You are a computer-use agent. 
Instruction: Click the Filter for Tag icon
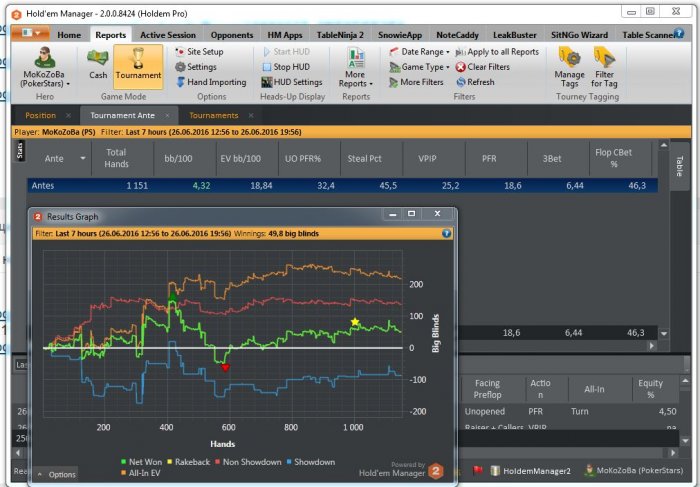604,67
